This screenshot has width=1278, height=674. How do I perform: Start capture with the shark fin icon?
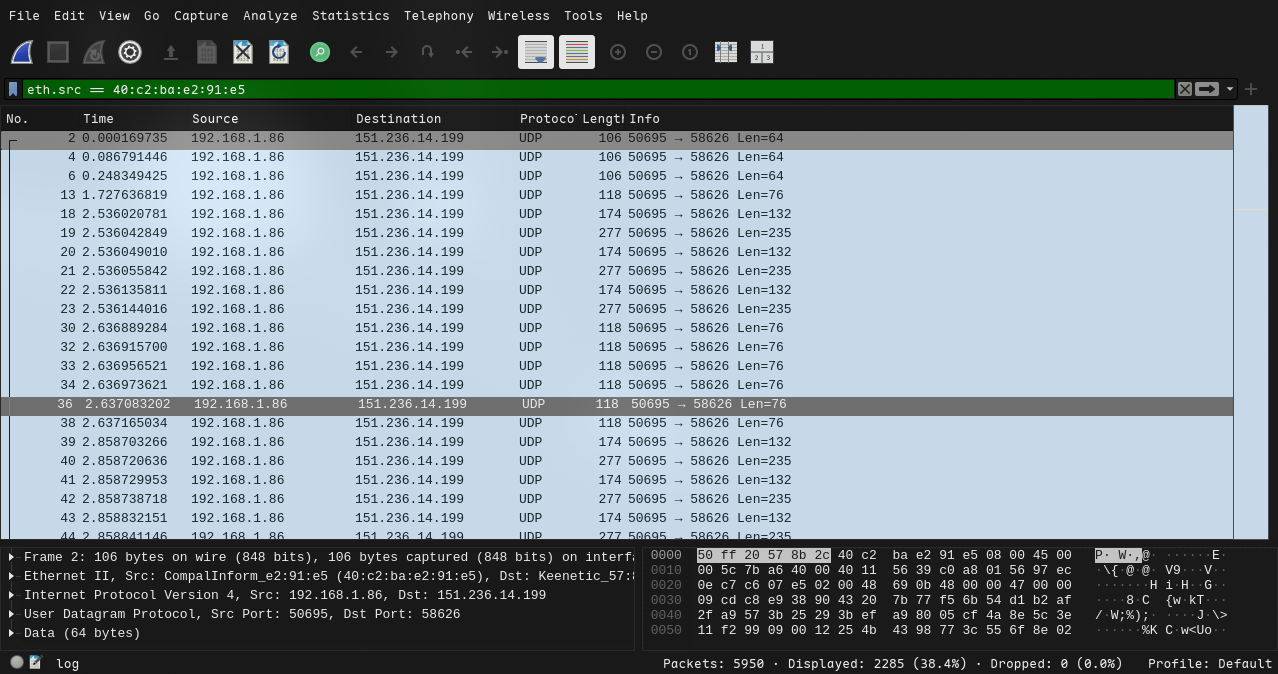click(22, 52)
